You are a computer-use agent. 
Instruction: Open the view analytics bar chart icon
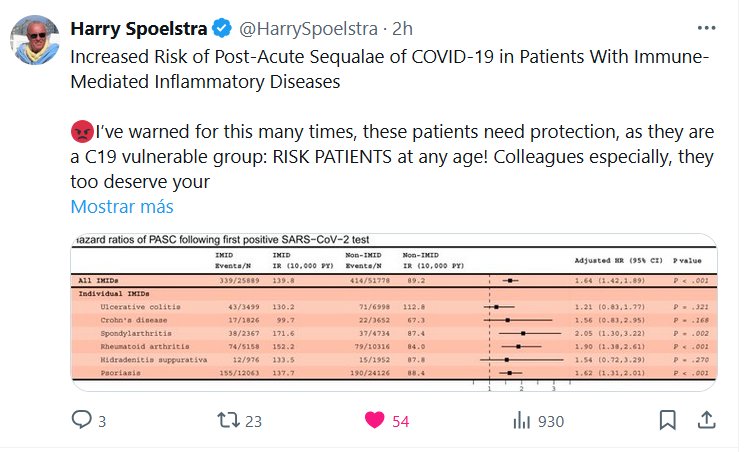point(521,421)
